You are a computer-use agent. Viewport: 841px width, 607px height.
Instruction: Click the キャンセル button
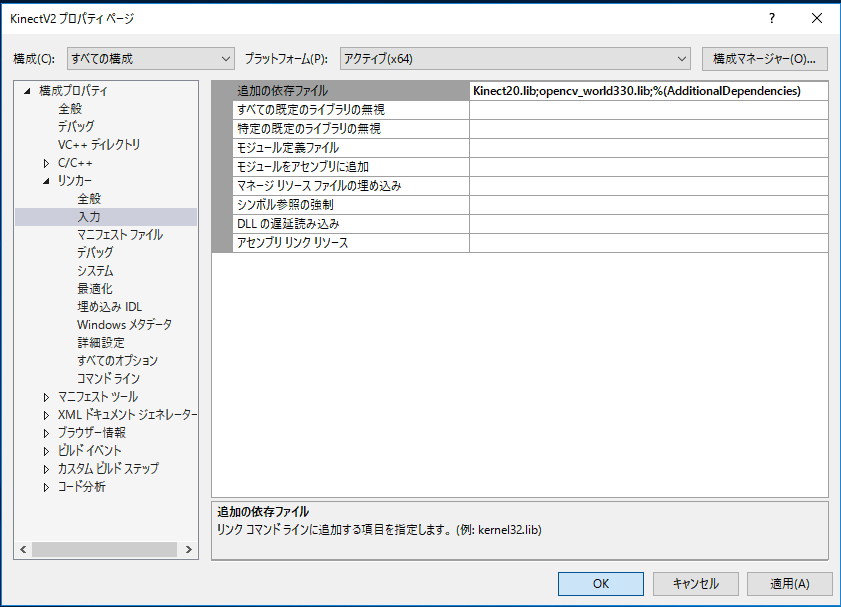tap(695, 583)
